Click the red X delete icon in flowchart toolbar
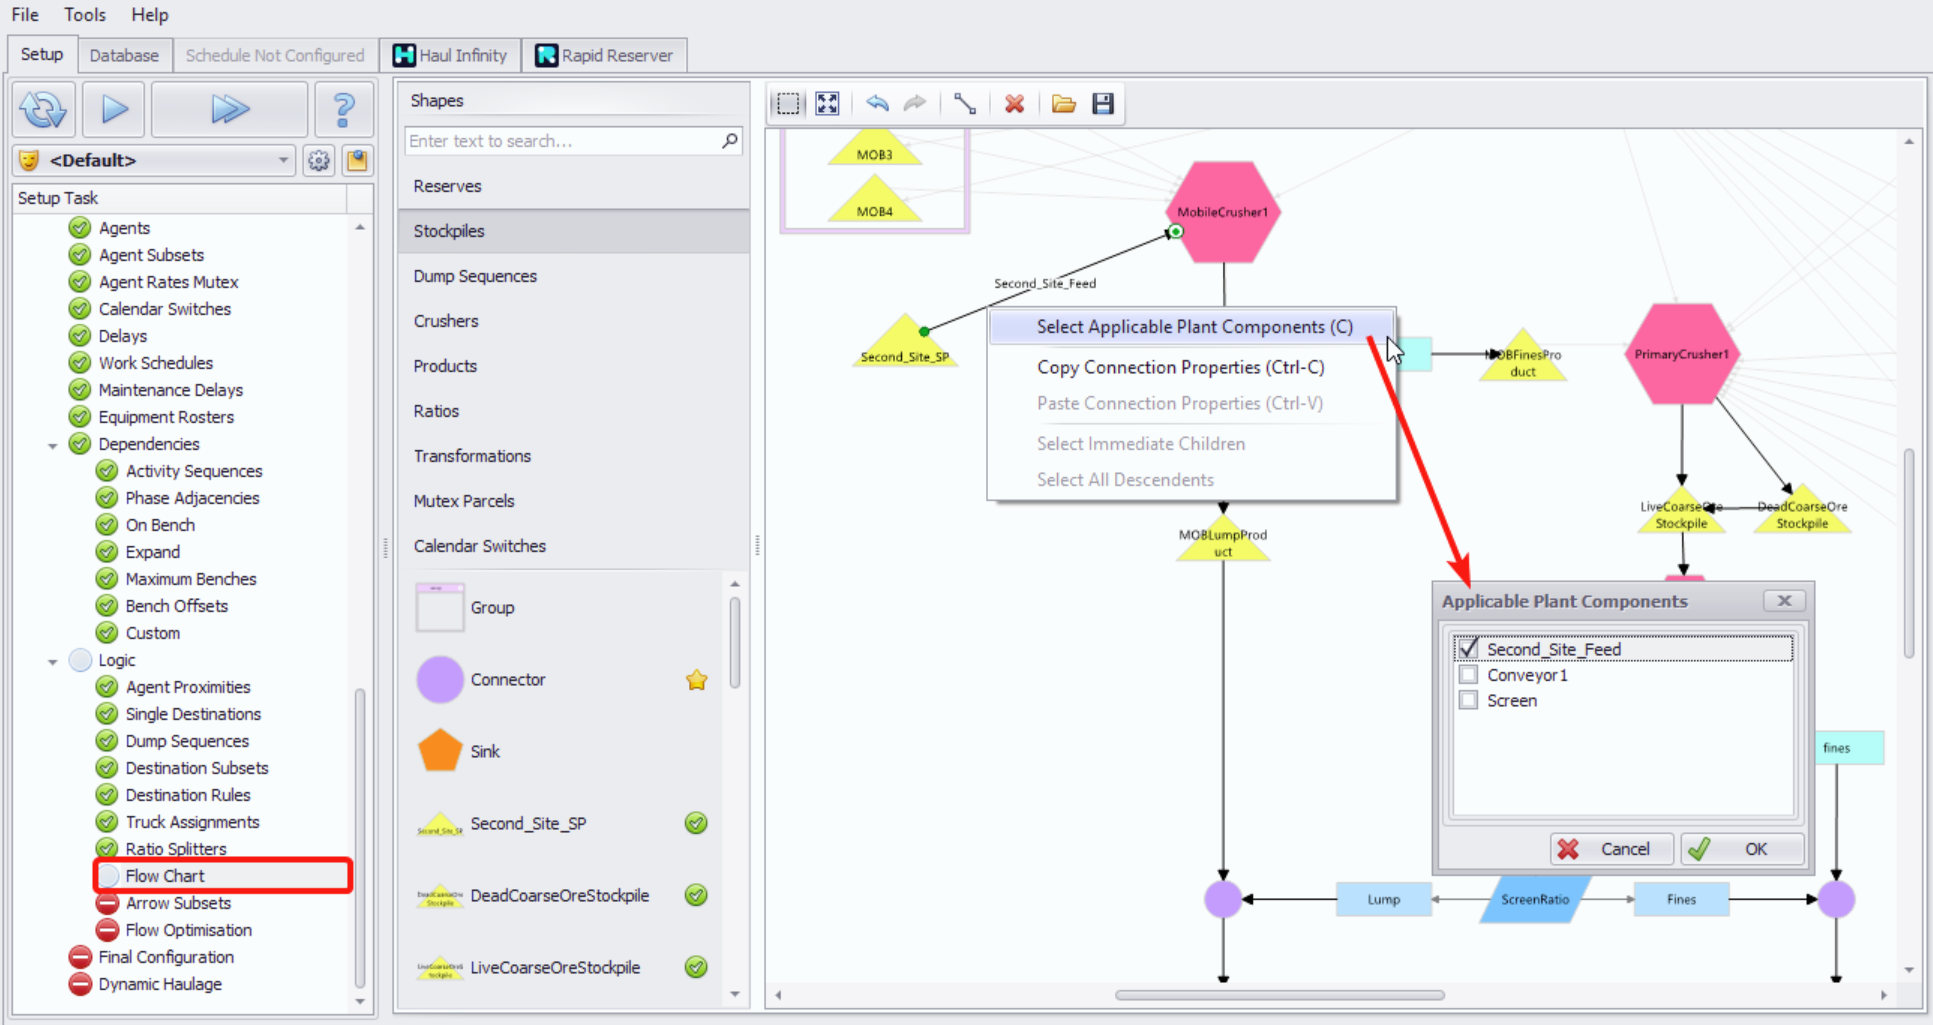Screen dimensions: 1933x1025 pos(1014,104)
